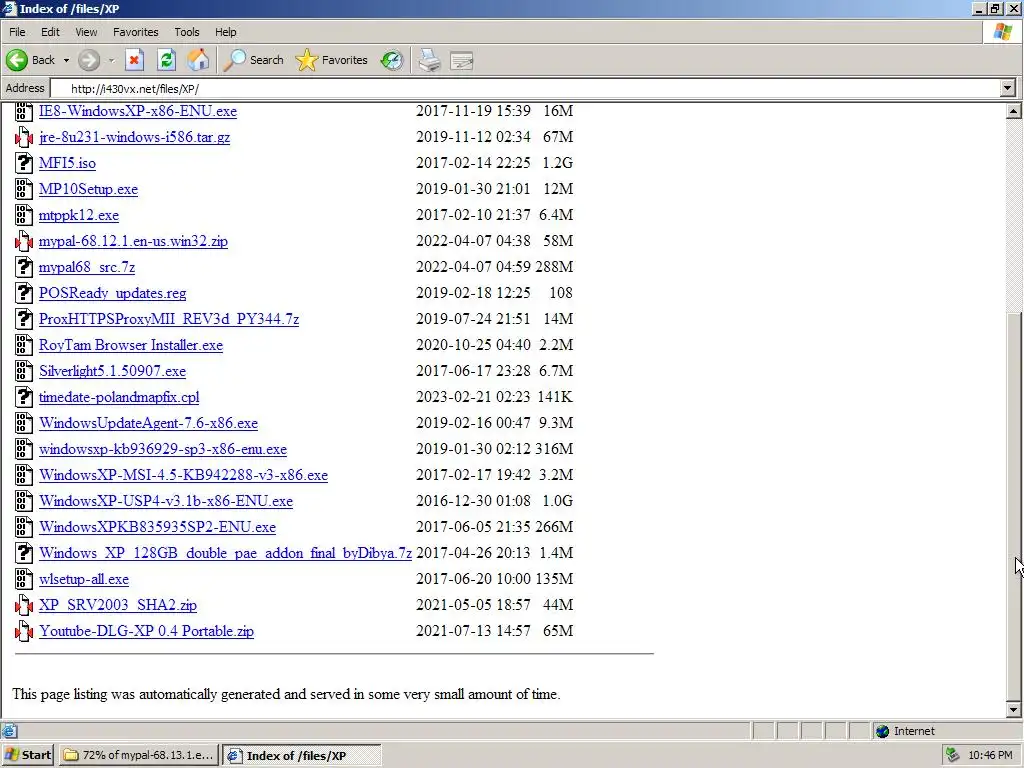Open the History toolbar icon
The image size is (1024, 768).
pos(391,60)
